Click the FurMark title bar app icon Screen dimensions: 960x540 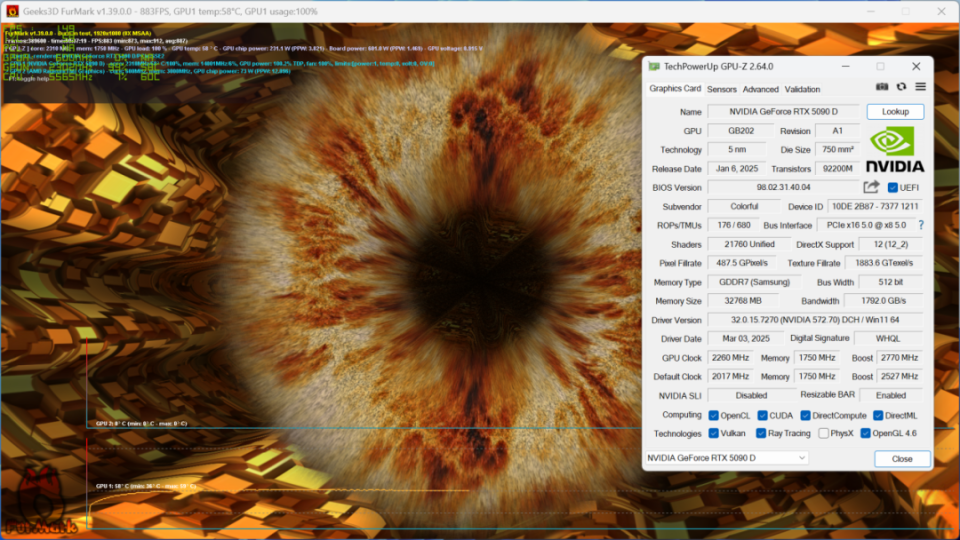tap(12, 11)
